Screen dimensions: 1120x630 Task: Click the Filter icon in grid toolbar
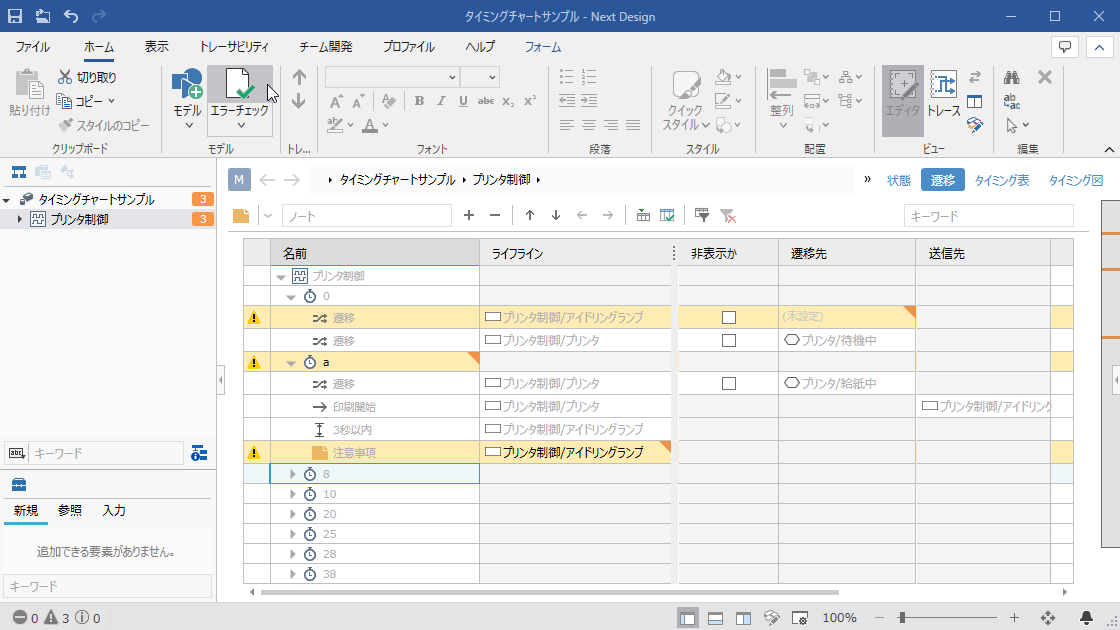[701, 215]
